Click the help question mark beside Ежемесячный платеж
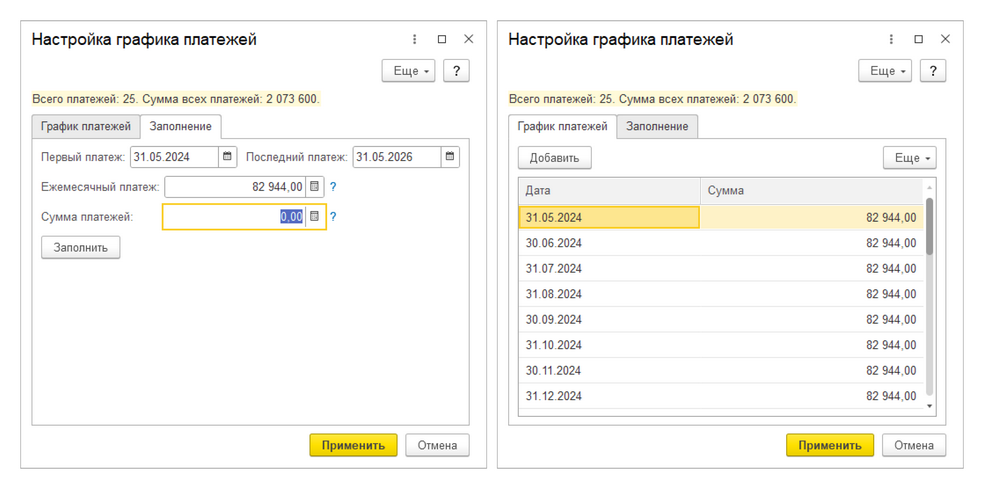The height and width of the screenshot is (489, 984). pyautogui.click(x=334, y=187)
